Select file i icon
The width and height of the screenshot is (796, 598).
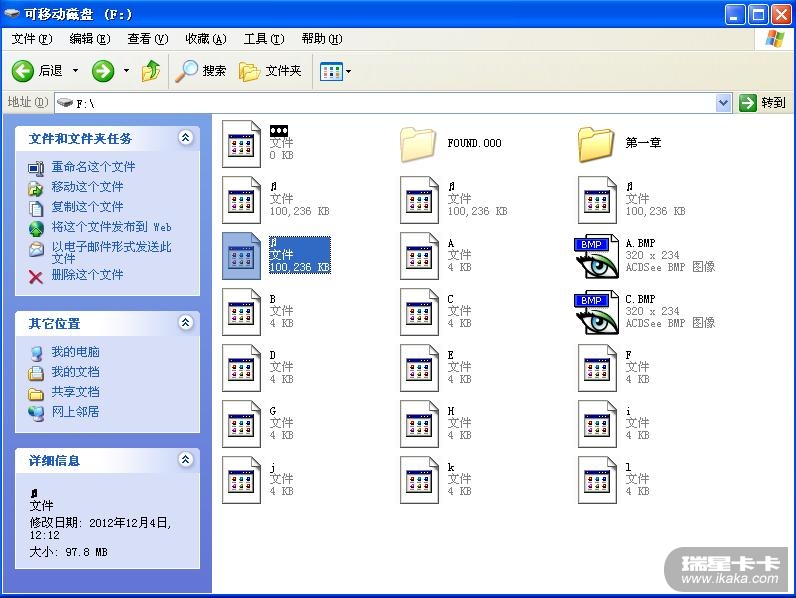tap(598, 424)
